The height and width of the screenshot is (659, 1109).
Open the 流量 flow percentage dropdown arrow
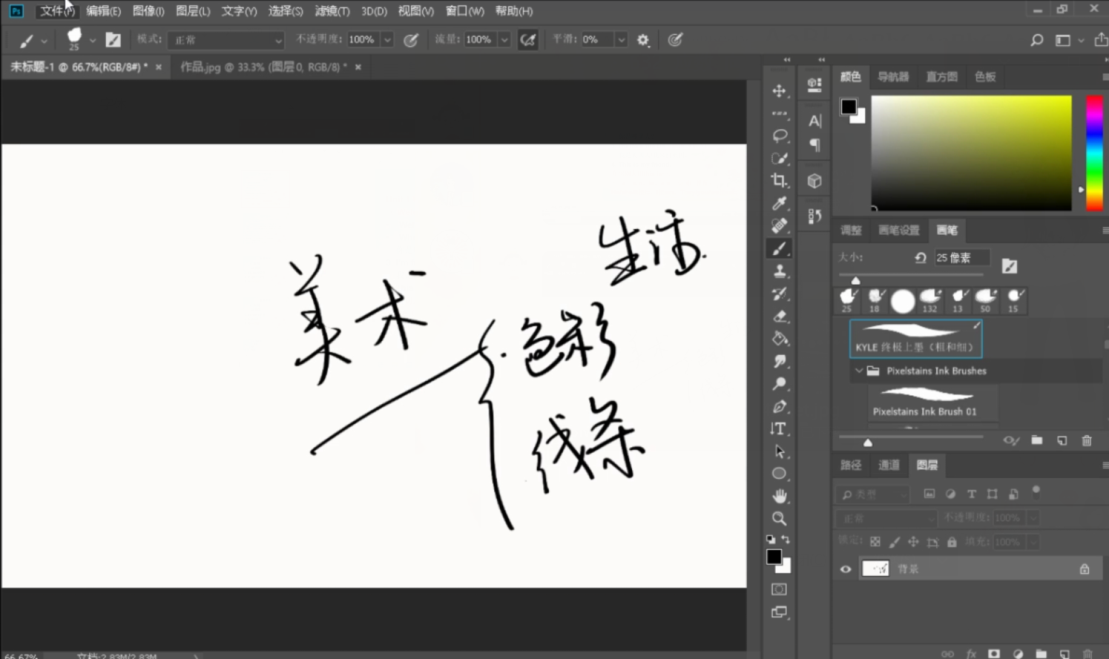[504, 40]
